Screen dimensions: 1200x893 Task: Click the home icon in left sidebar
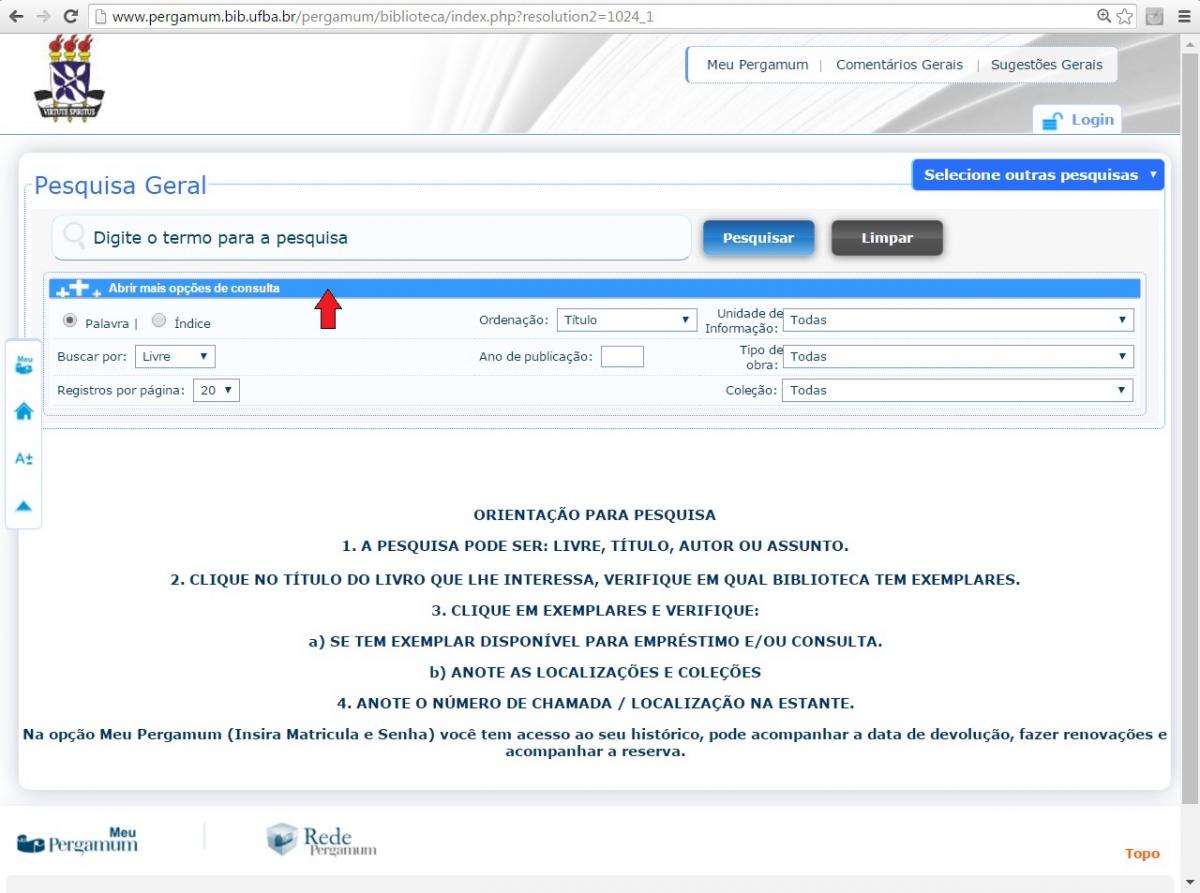24,411
